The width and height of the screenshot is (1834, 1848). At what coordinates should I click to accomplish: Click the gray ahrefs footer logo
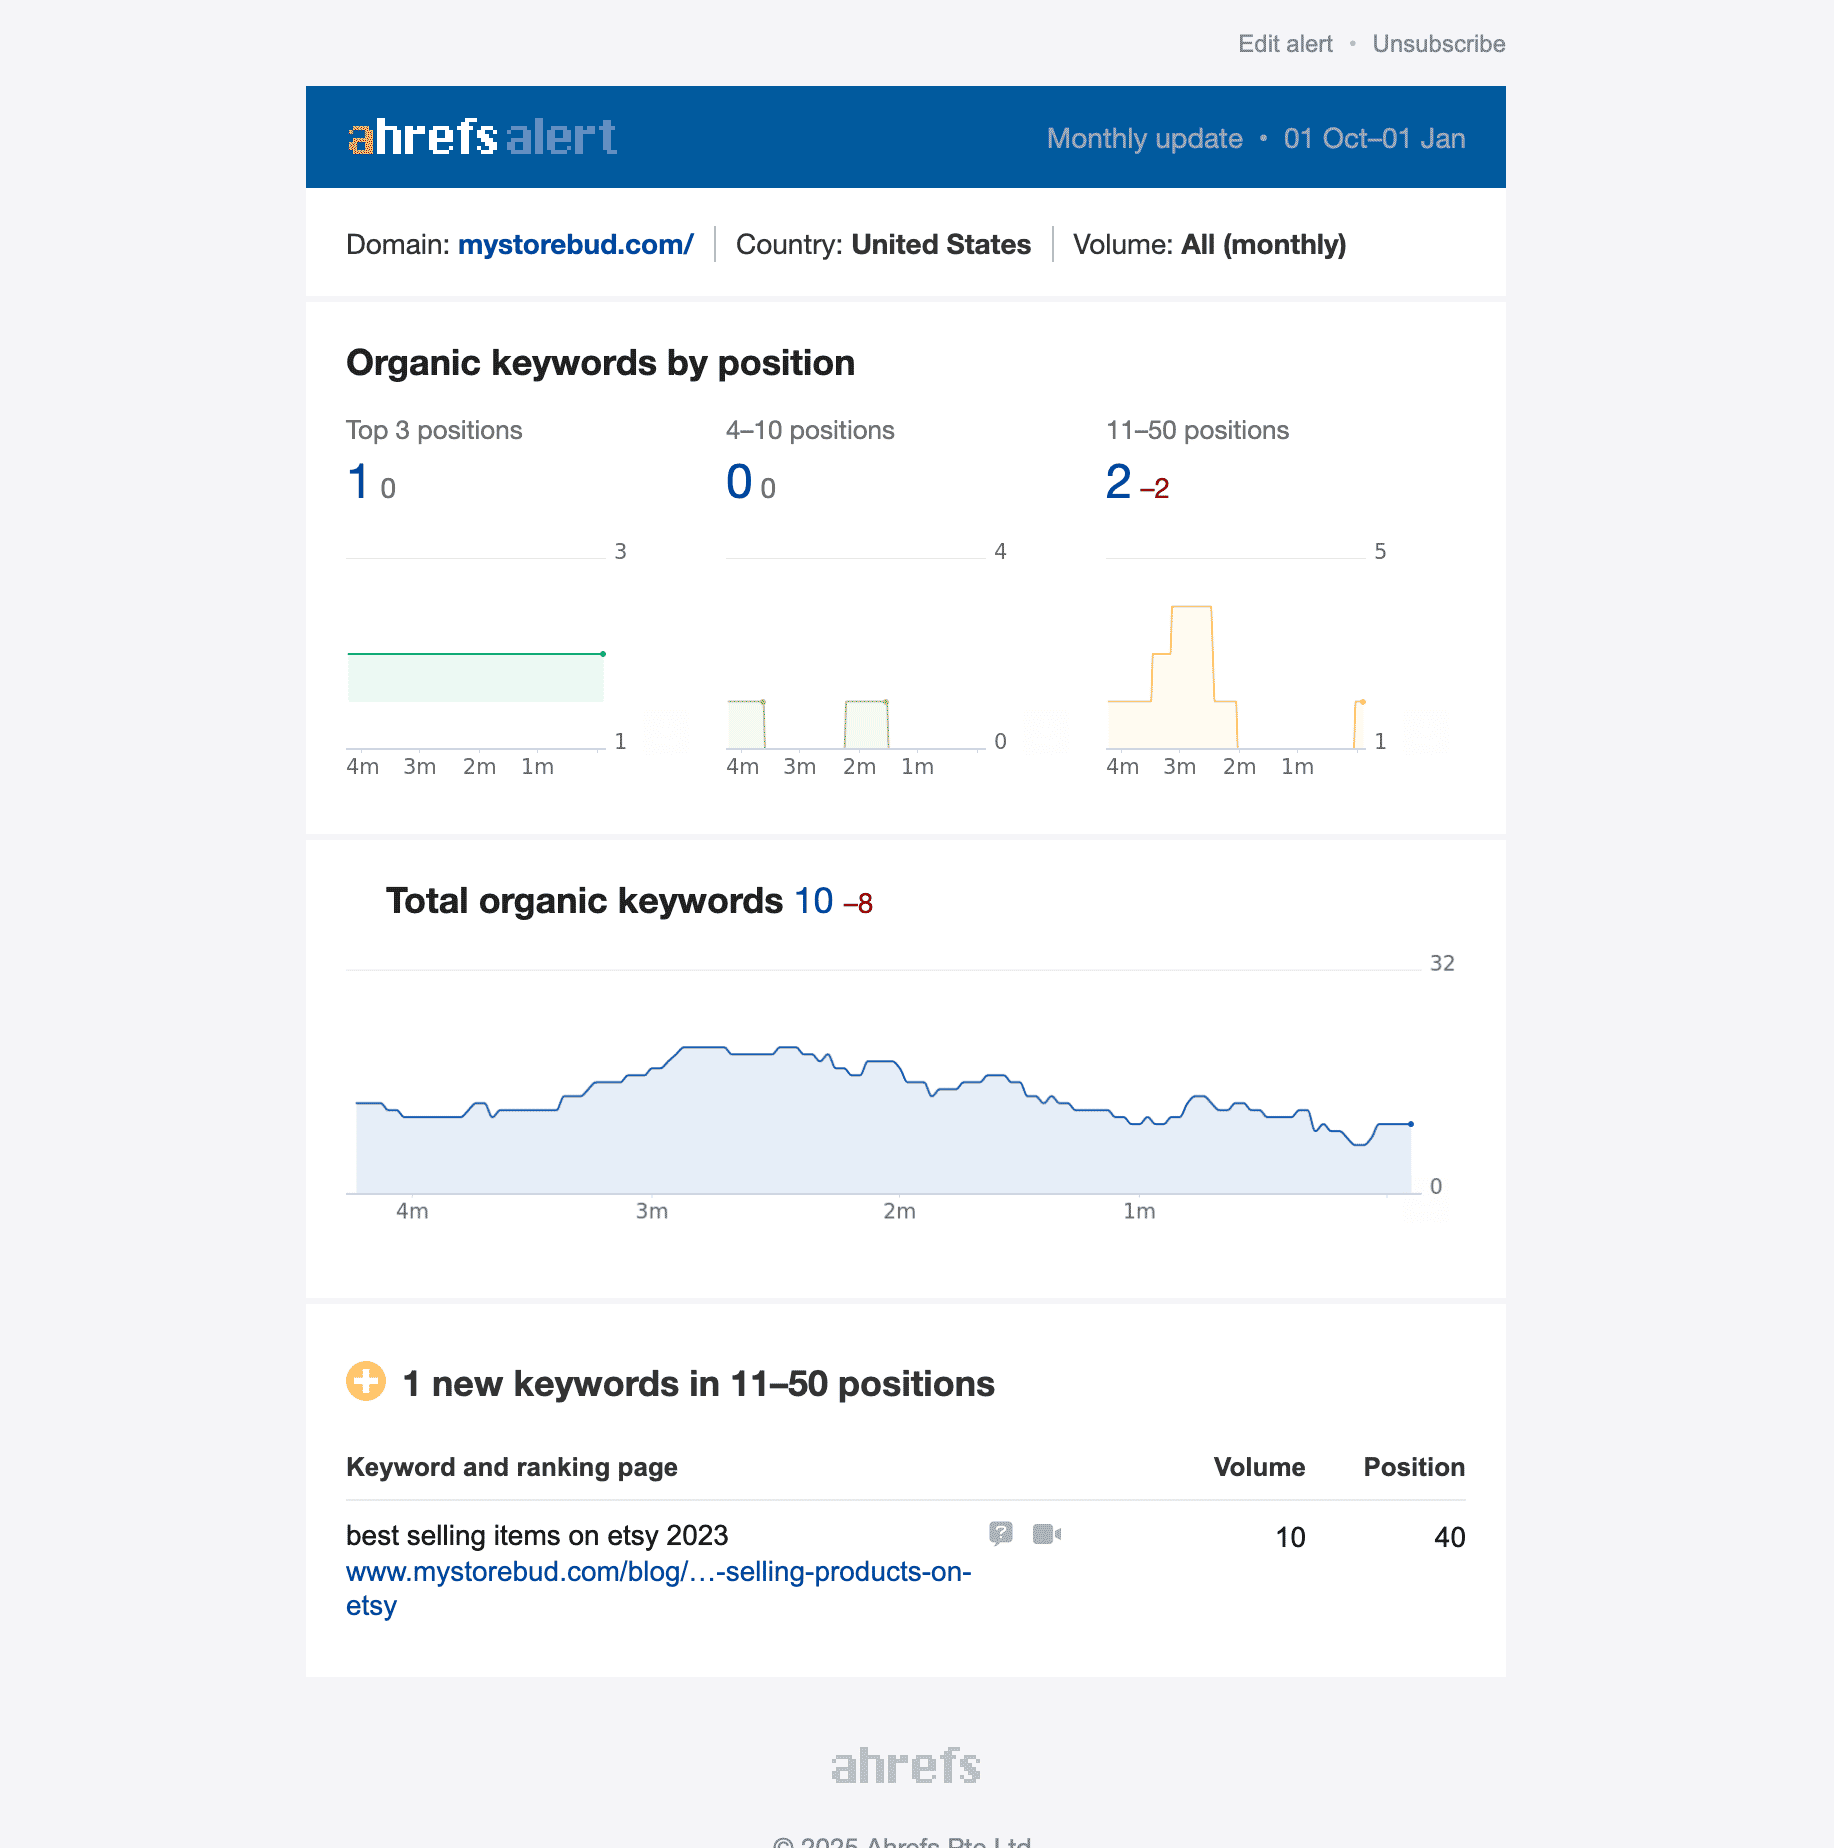[905, 1766]
